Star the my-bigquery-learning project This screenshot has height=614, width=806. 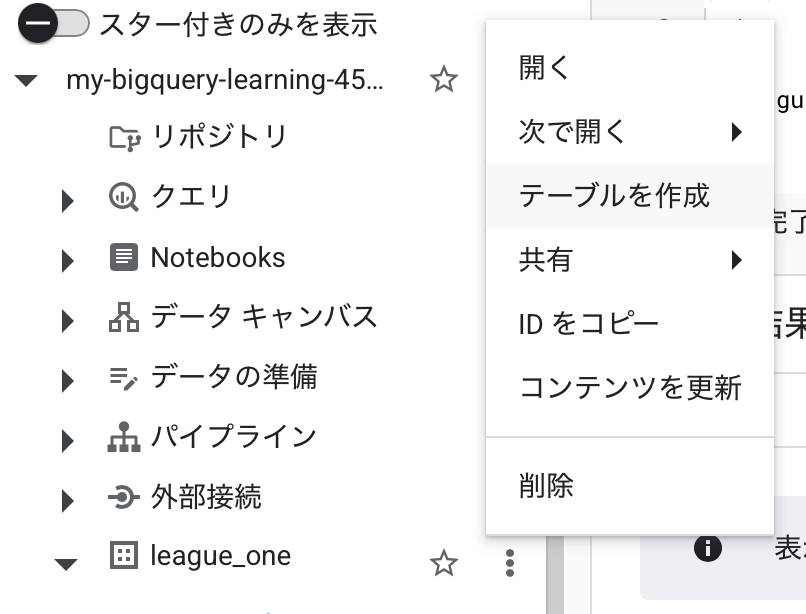446,80
